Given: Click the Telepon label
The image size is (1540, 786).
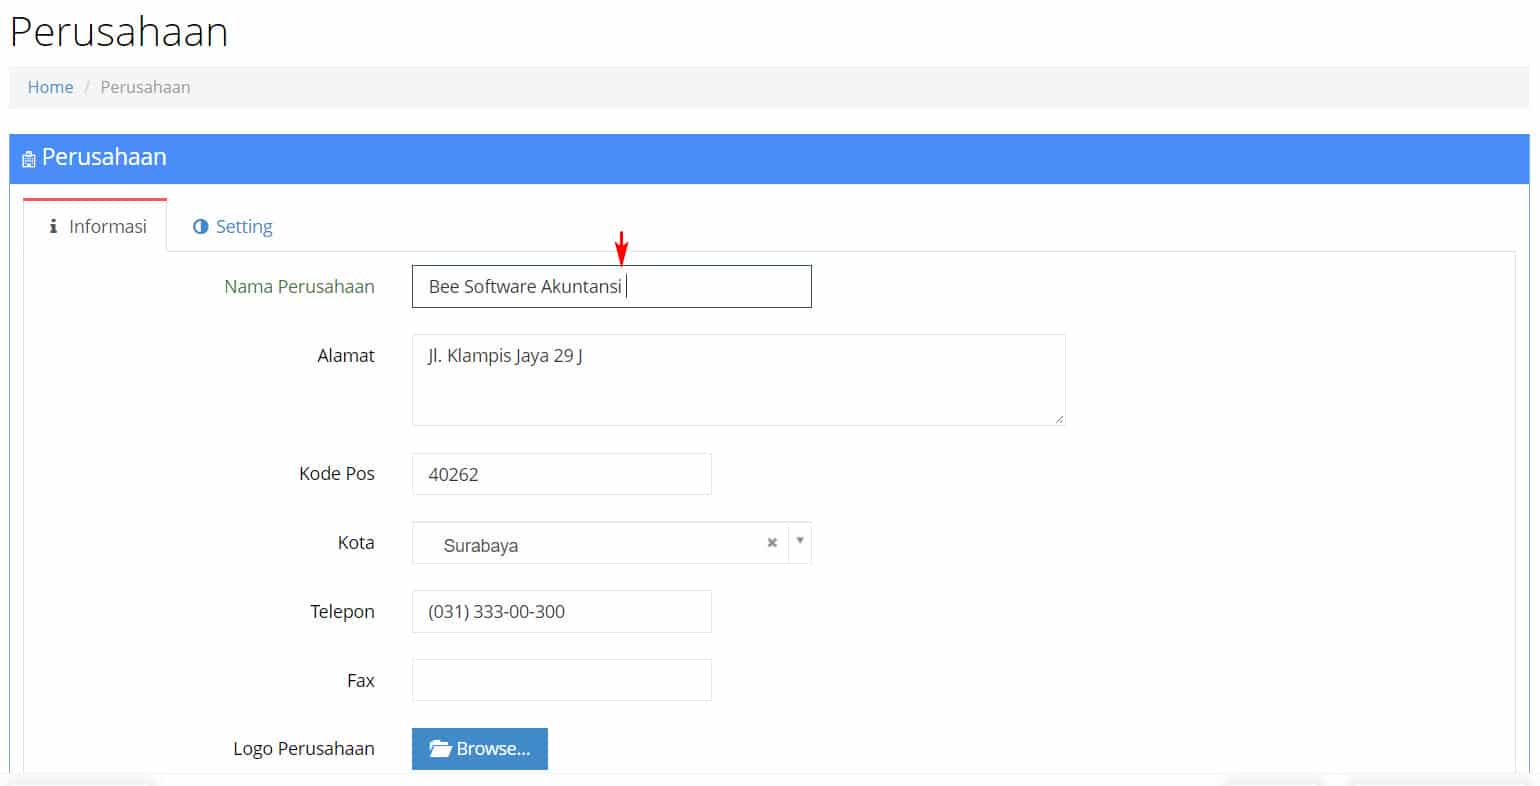Looking at the screenshot, I should tap(342, 611).
